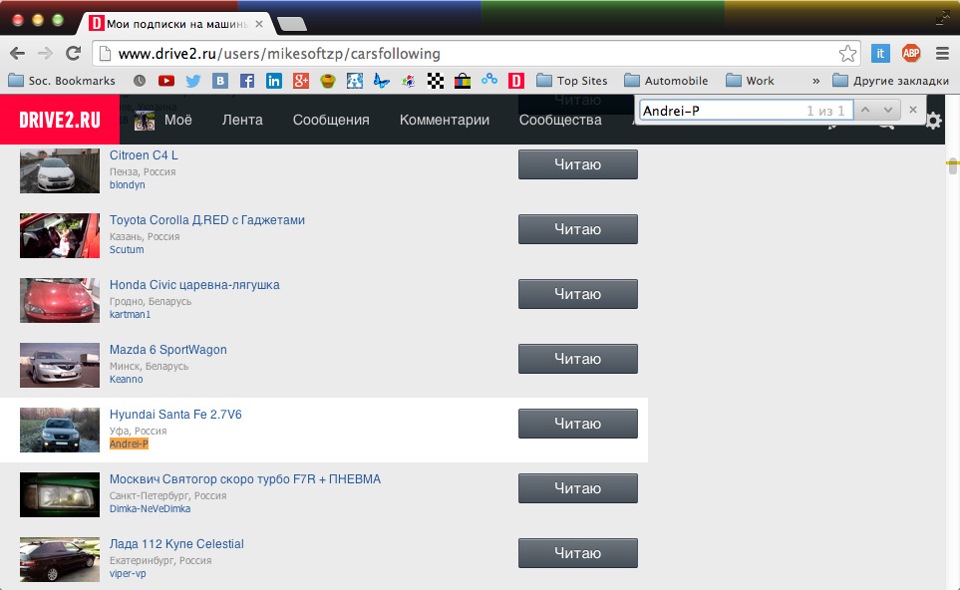Open the LinkedIn bookmark
The height and width of the screenshot is (590, 960).
click(274, 81)
